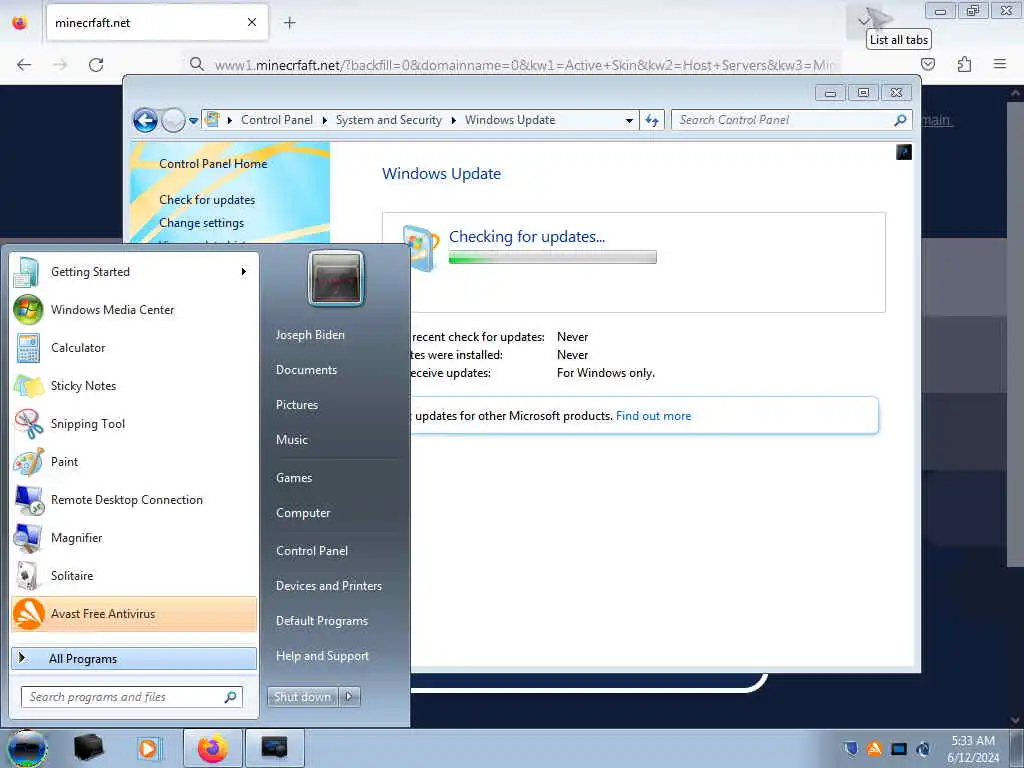Open Avast Free Antivirus

coord(134,614)
